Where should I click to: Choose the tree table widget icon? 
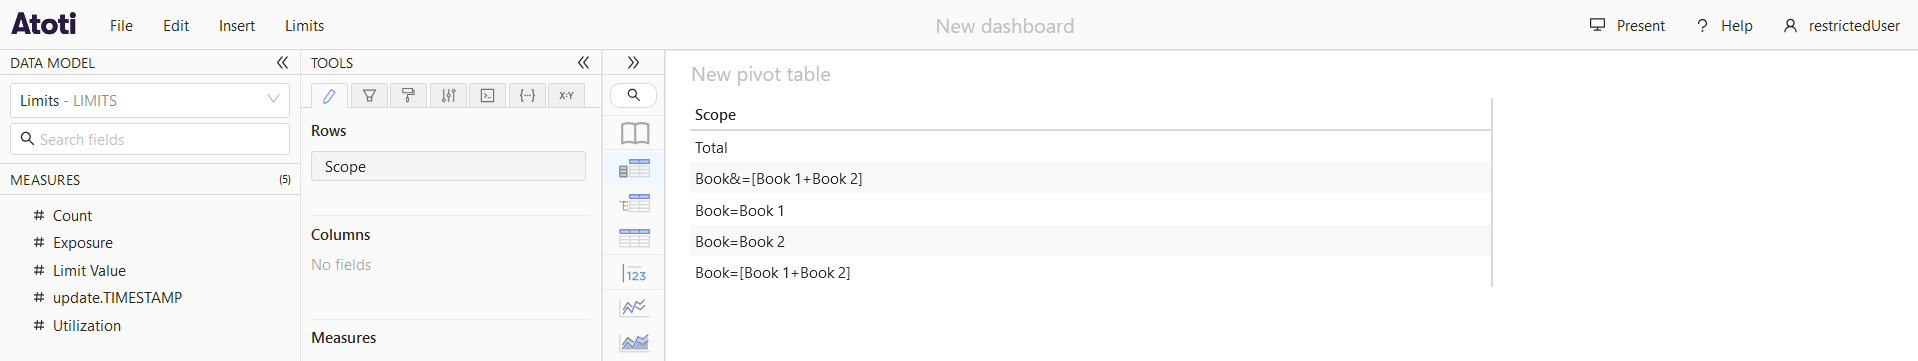pos(634,203)
